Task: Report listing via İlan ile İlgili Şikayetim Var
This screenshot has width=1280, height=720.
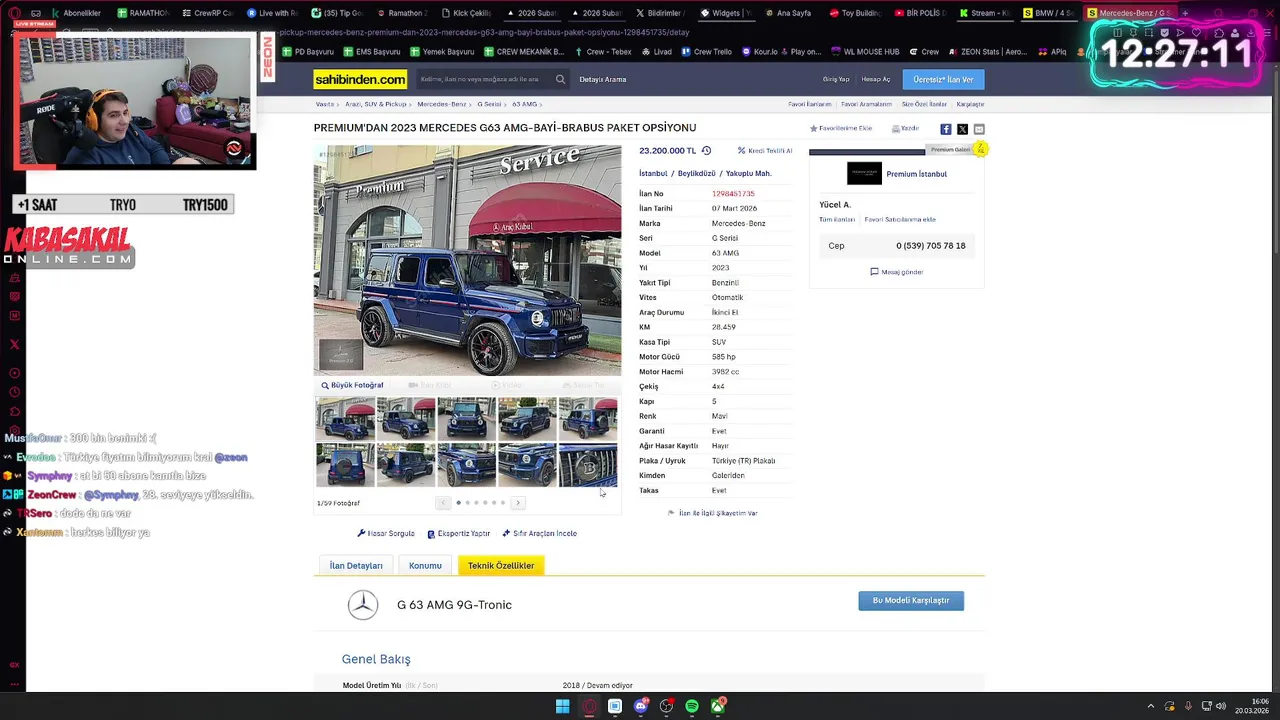Action: [713, 513]
